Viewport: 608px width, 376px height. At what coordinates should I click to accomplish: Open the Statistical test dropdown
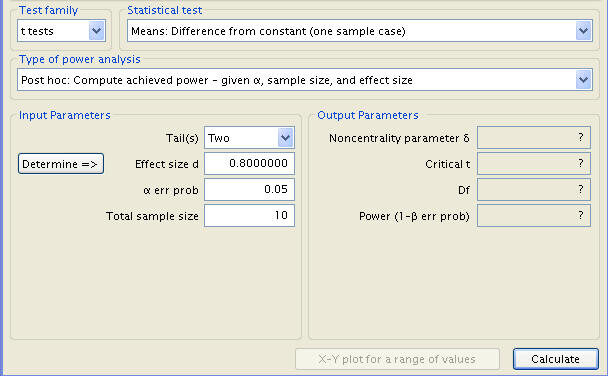[360, 31]
